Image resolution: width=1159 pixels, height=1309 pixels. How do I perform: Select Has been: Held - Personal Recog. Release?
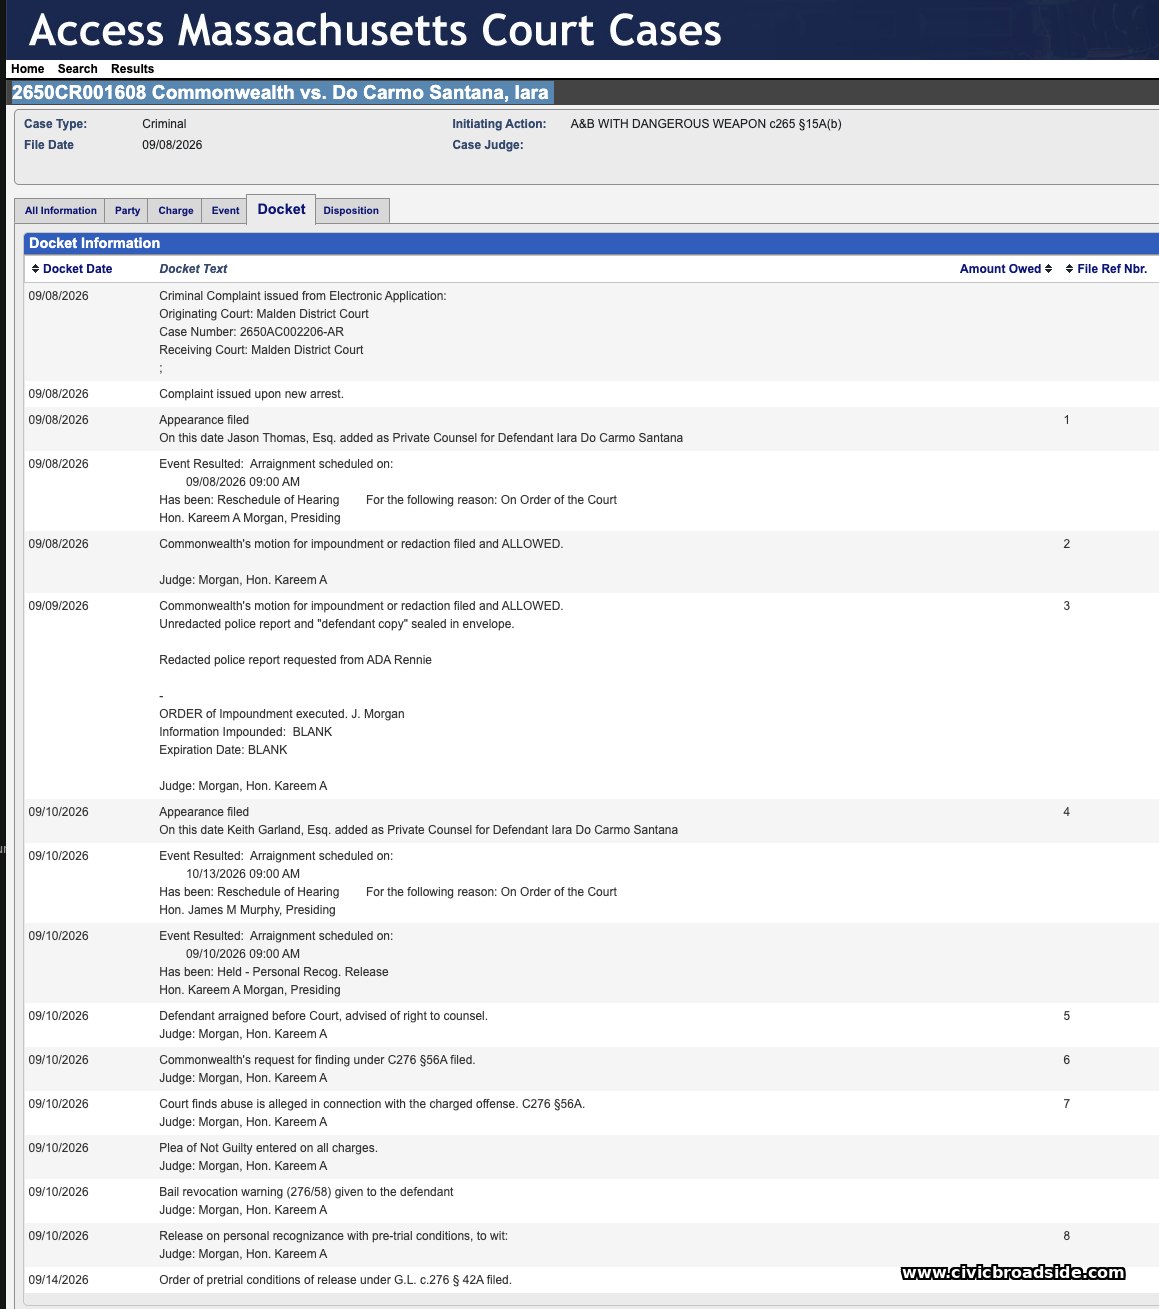tap(274, 972)
